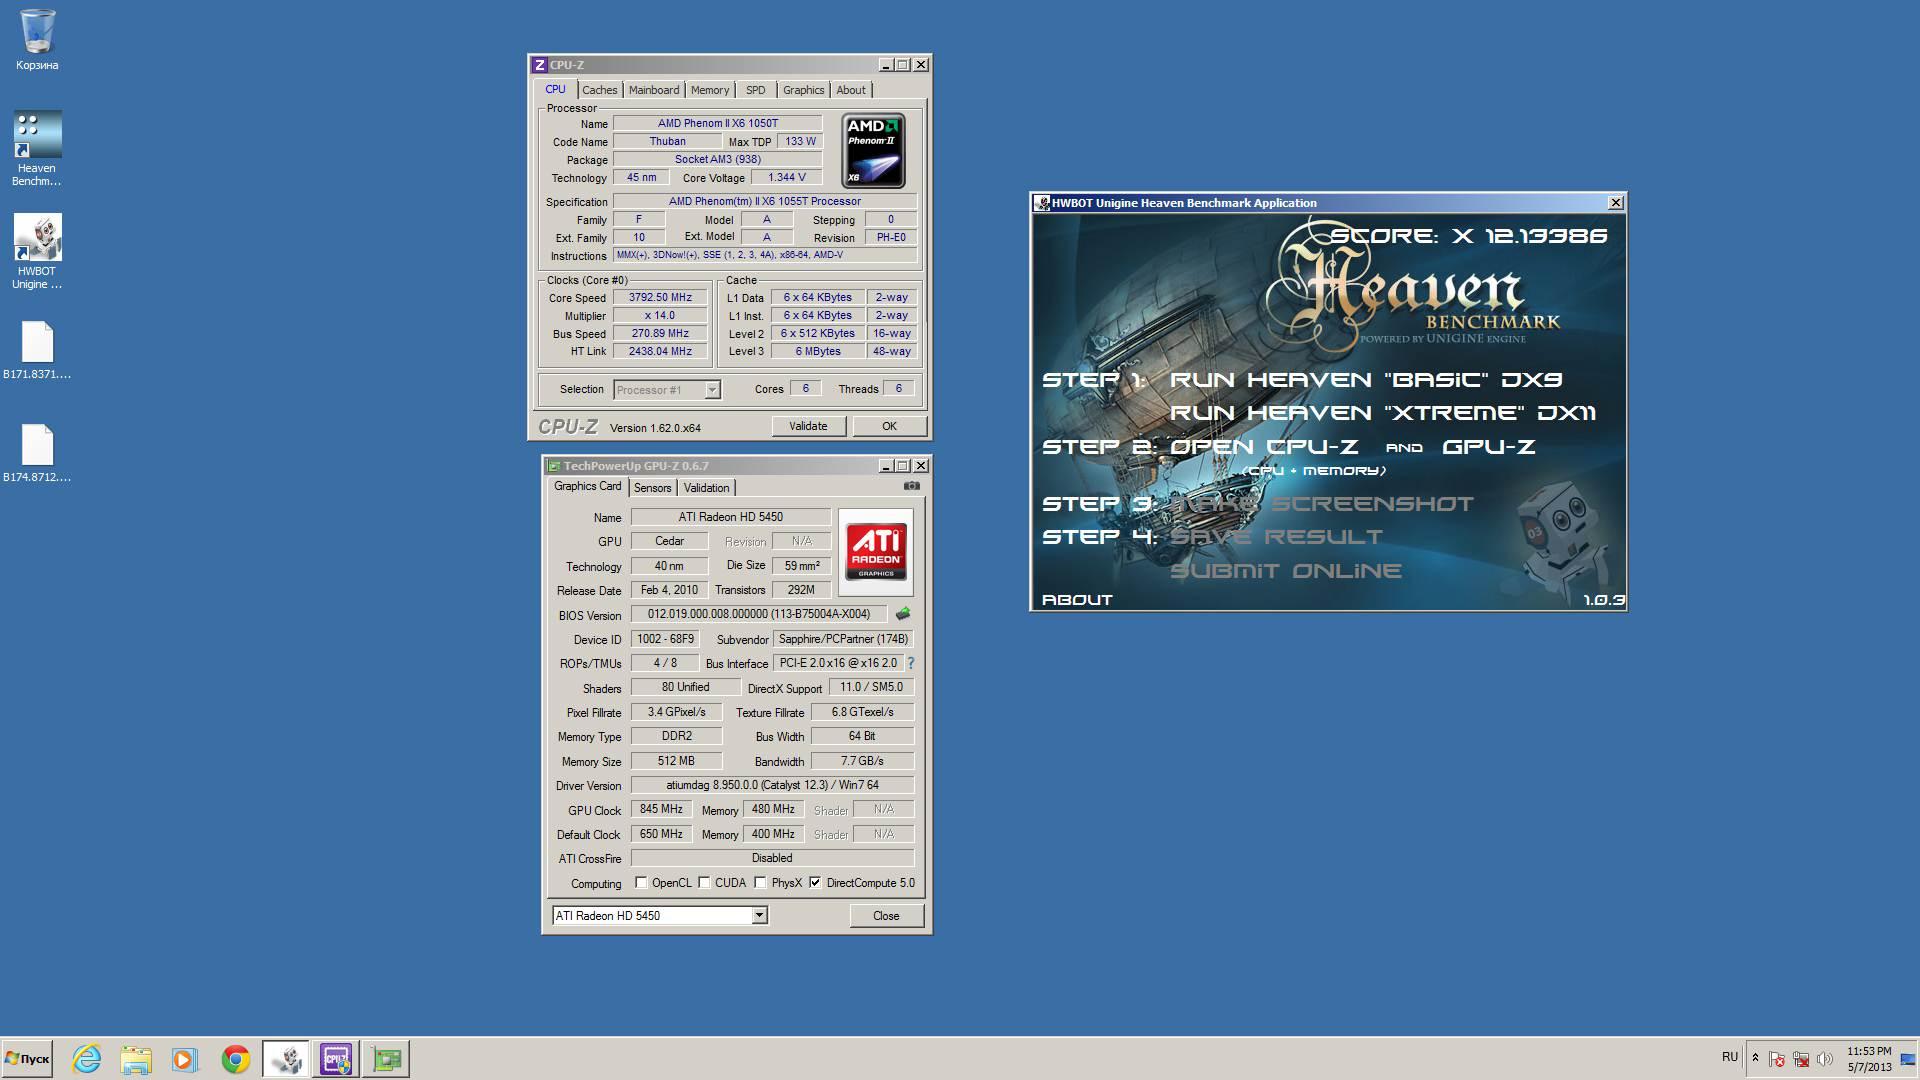Switch to GPU-Z in taskbar
This screenshot has height=1080, width=1920.
point(386,1059)
